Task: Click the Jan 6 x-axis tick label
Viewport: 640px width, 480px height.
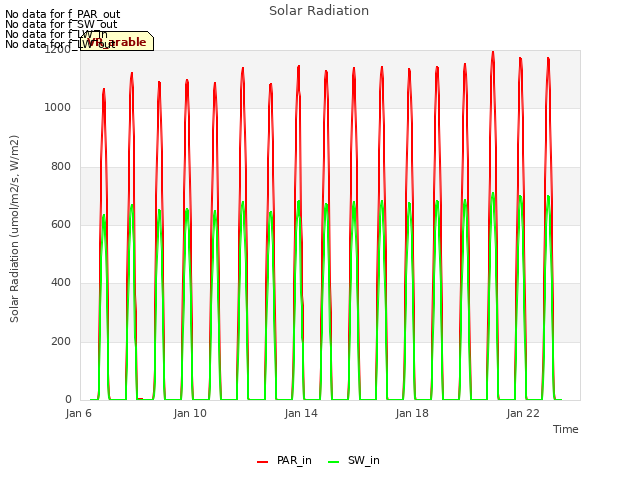Action: point(78,413)
